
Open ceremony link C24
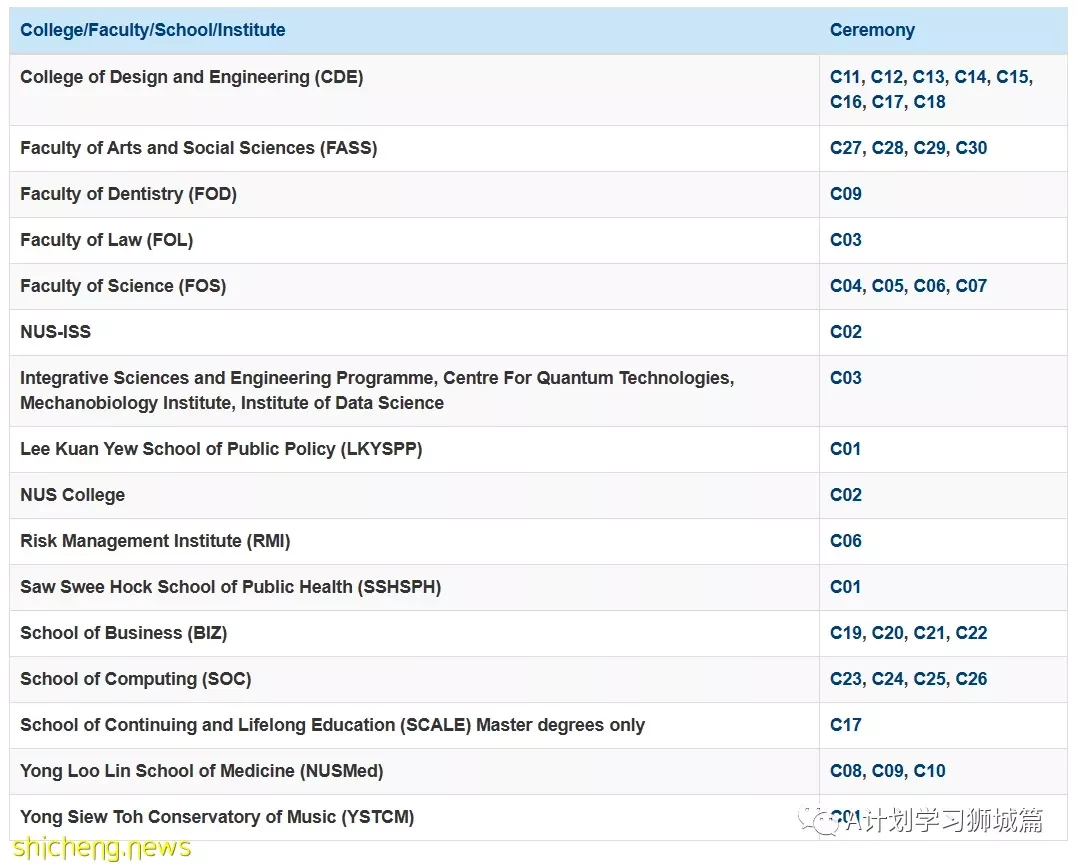tap(888, 679)
